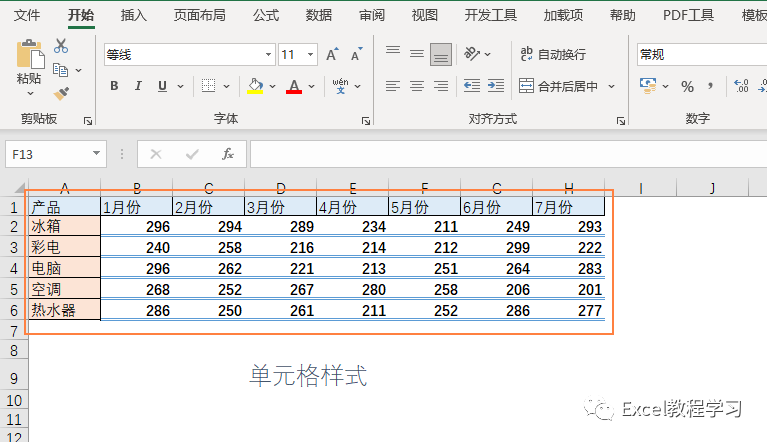This screenshot has width=767, height=442.
Task: Switch to the 公式 tab
Action: (266, 15)
